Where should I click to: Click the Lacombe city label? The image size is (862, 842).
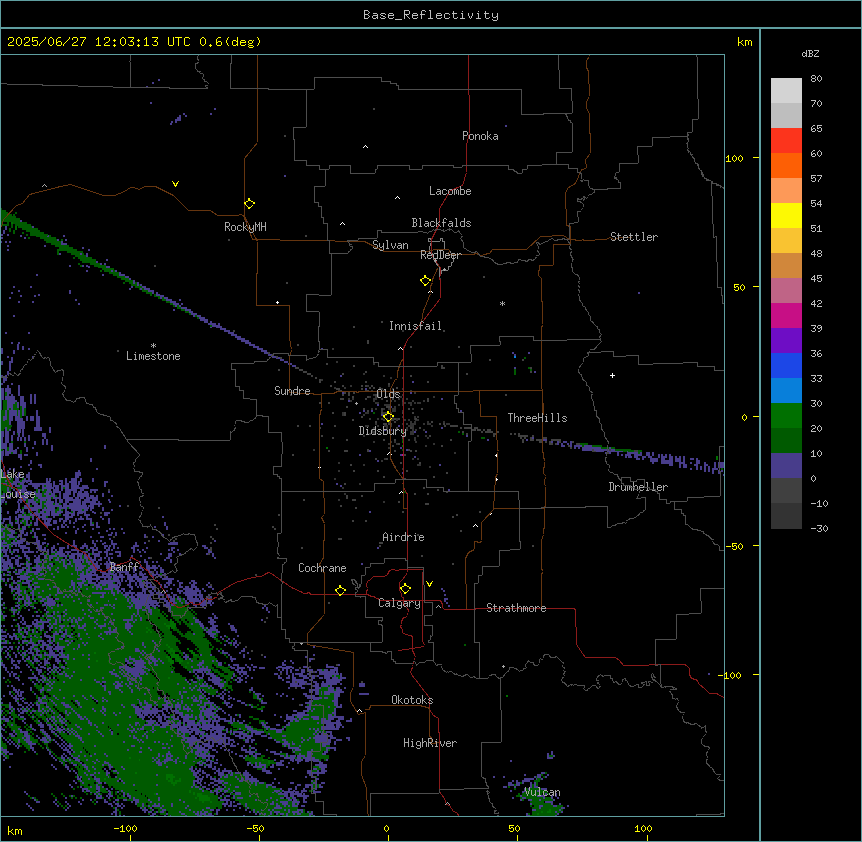[450, 191]
